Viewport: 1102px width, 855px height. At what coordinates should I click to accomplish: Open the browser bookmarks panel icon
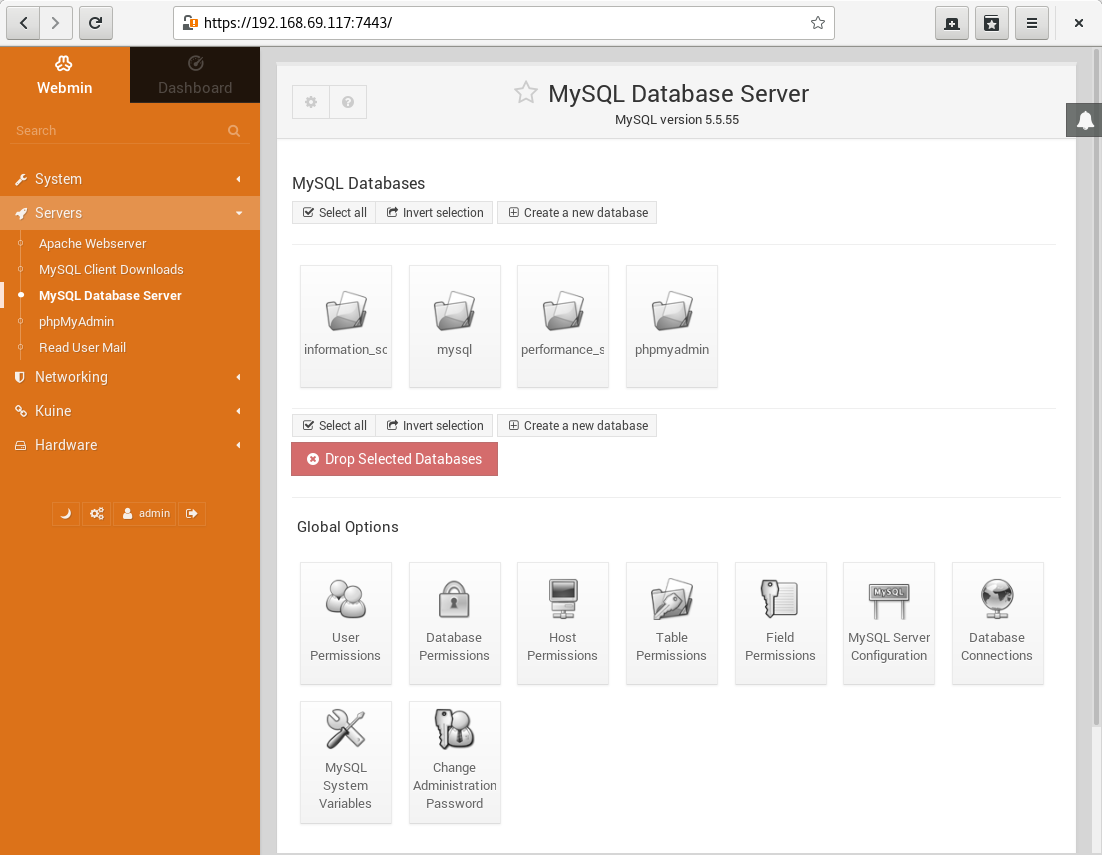992,23
